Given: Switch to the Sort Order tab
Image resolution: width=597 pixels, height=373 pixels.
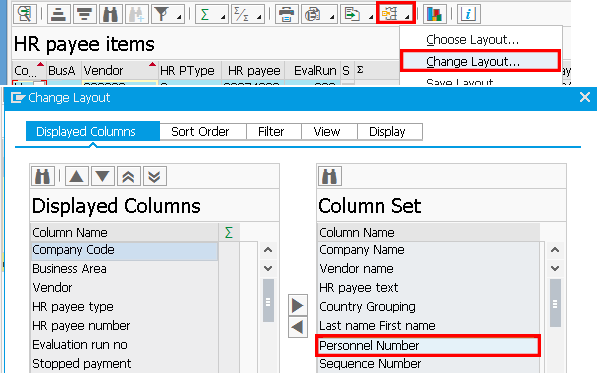Looking at the screenshot, I should (x=203, y=132).
